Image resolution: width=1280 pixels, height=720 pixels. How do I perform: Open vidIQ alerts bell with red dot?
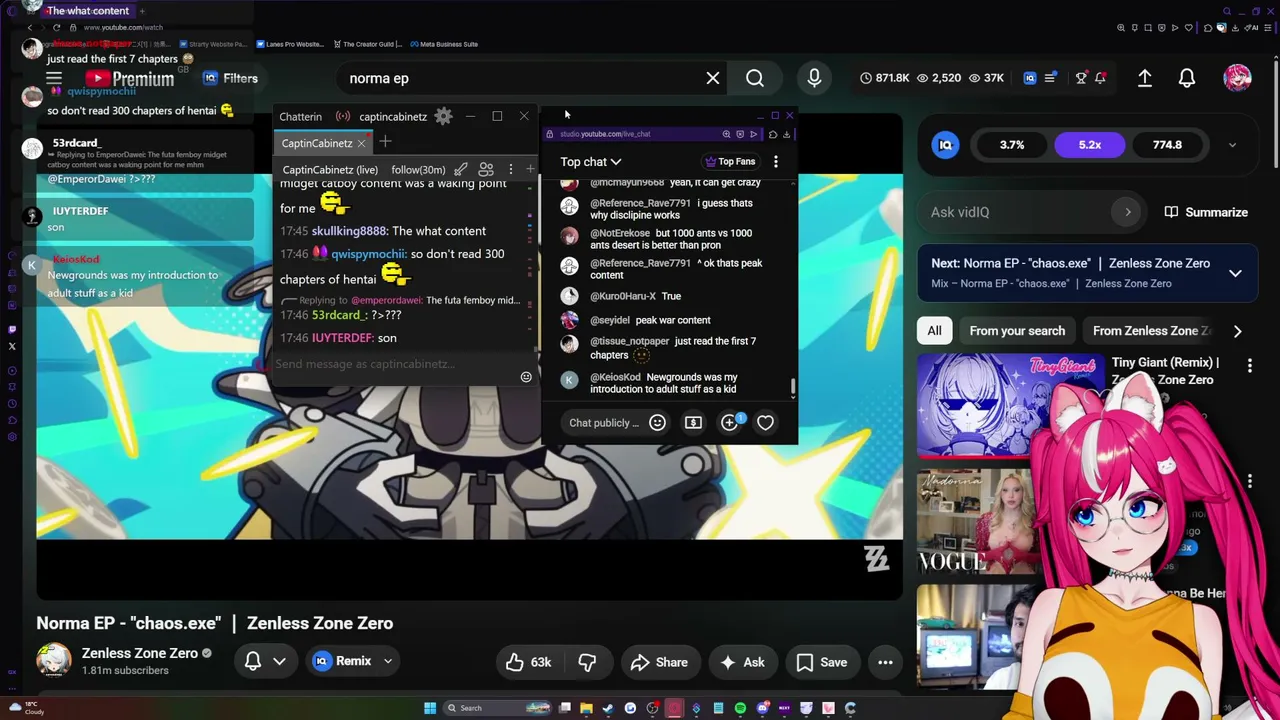(1100, 78)
